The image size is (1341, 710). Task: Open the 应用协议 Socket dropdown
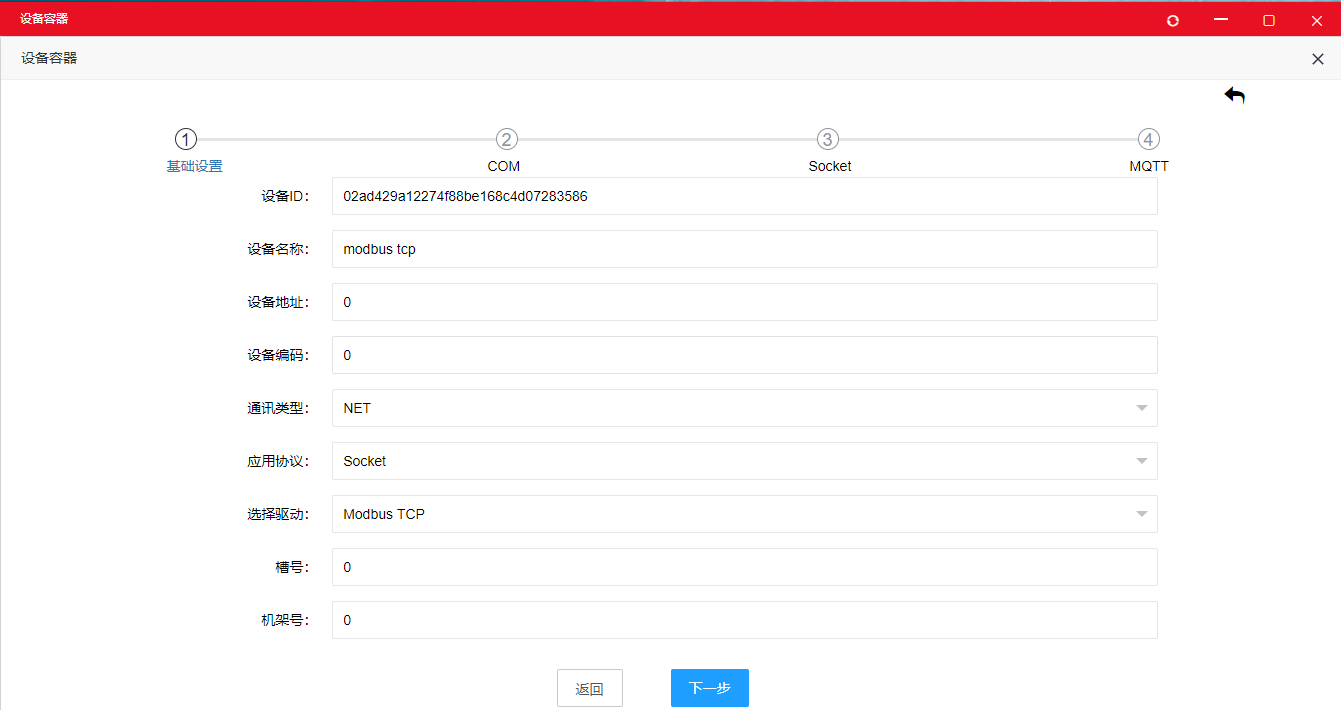[744, 461]
